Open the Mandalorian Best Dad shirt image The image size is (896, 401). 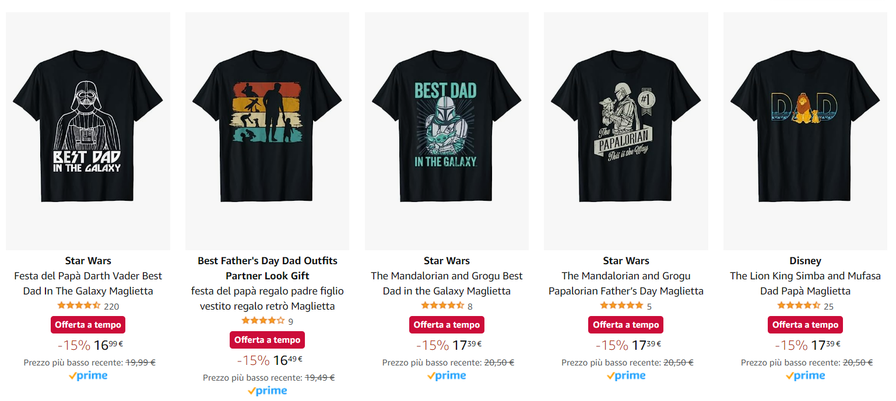pyautogui.click(x=448, y=130)
